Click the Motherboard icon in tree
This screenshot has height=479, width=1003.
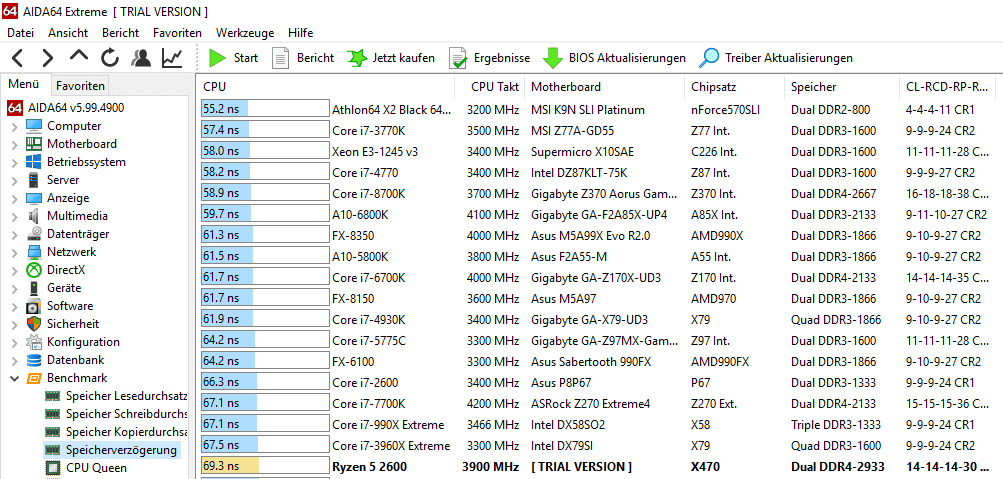34,144
